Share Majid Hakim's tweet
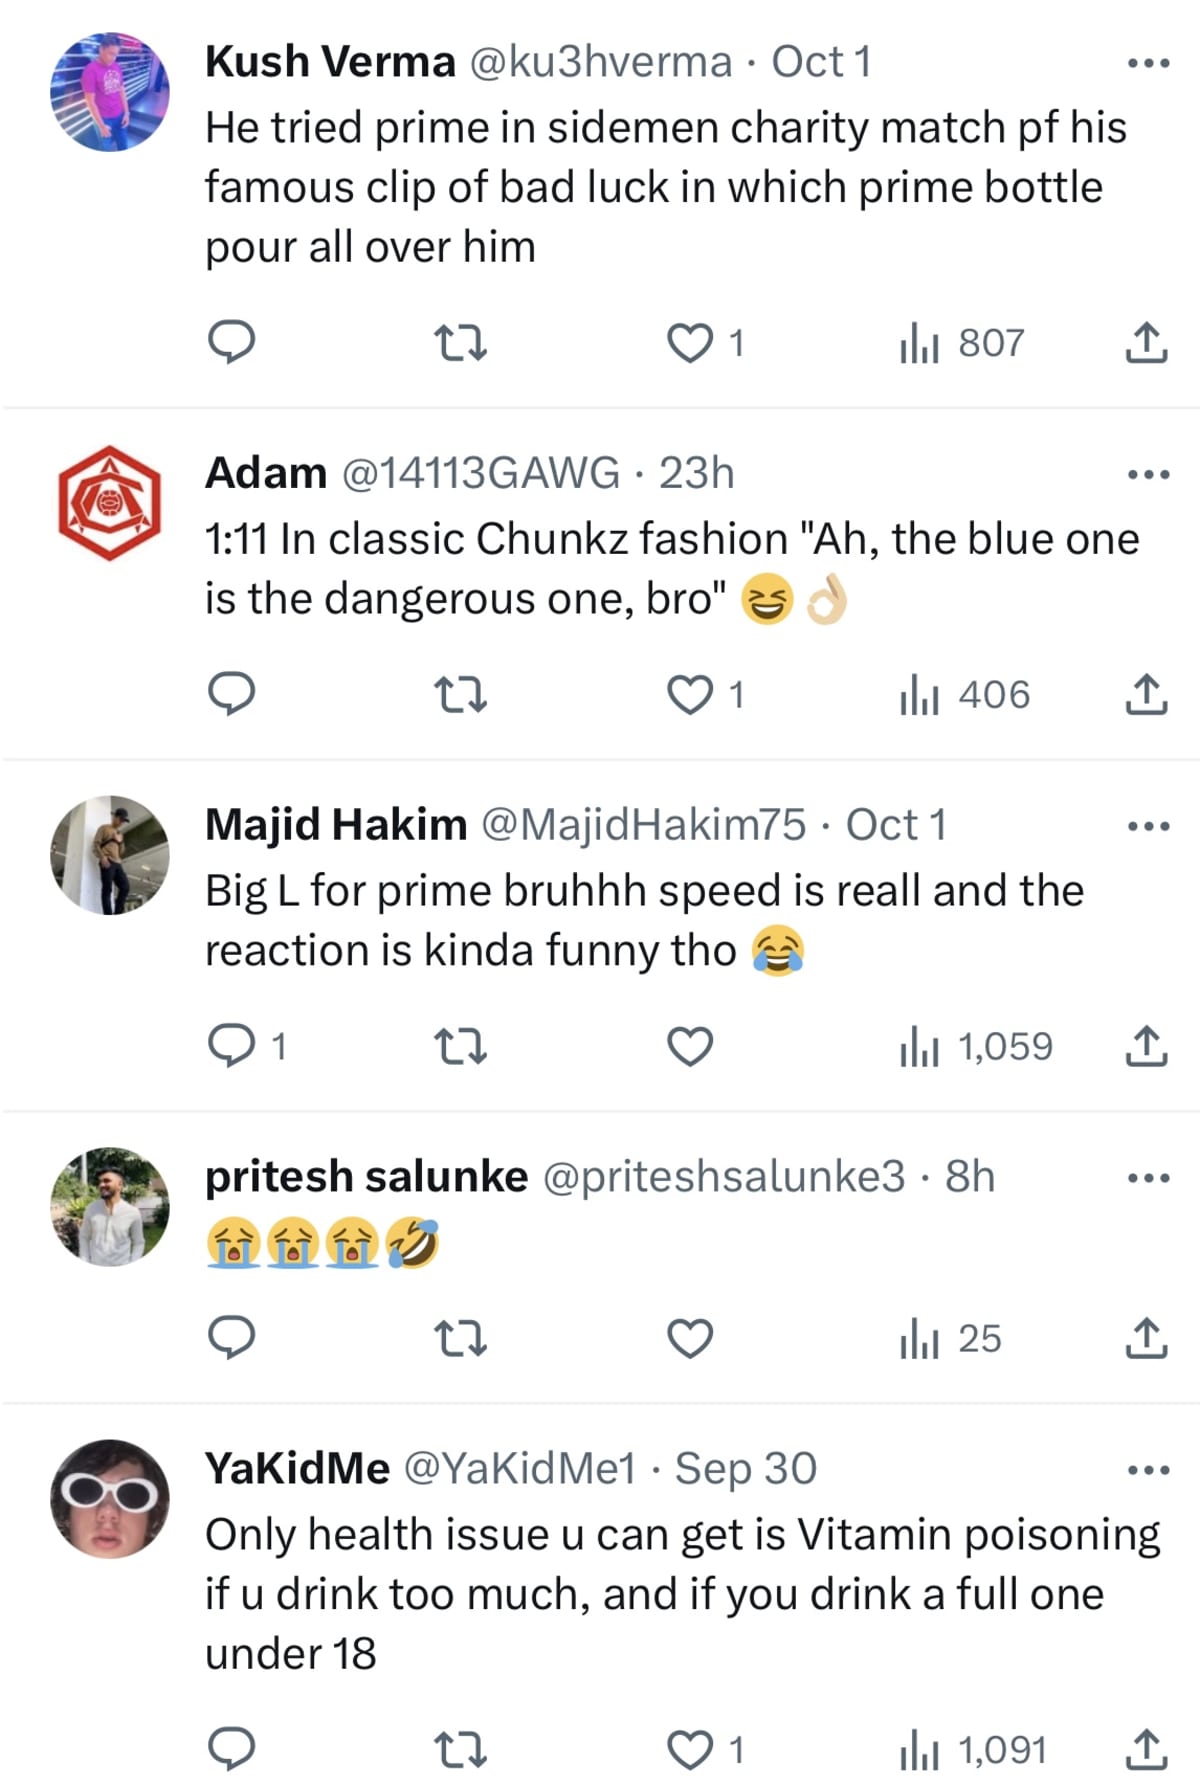Image resolution: width=1200 pixels, height=1785 pixels. 1146,1047
